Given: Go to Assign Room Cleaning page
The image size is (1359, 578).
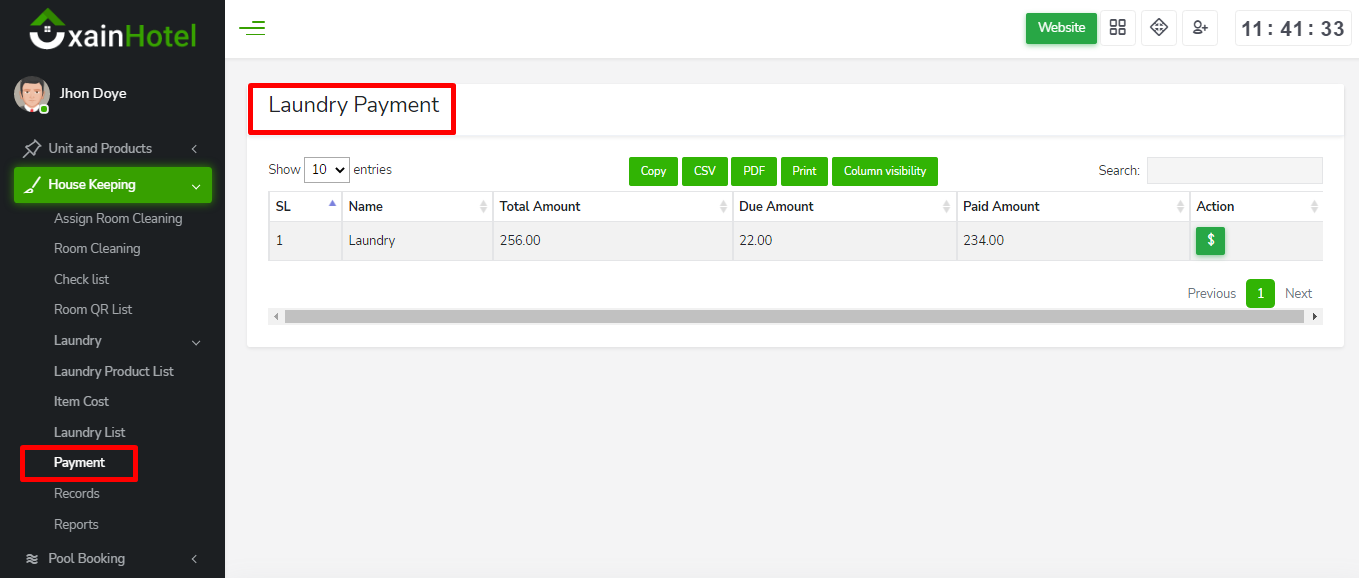Looking at the screenshot, I should pyautogui.click(x=118, y=218).
